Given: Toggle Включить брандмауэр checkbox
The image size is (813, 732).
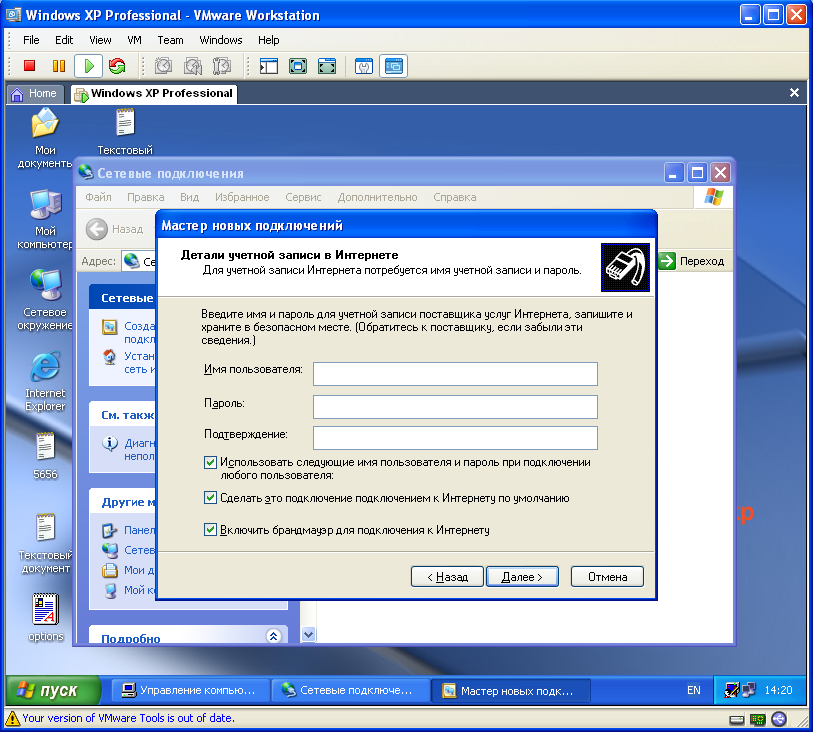Looking at the screenshot, I should [x=210, y=529].
